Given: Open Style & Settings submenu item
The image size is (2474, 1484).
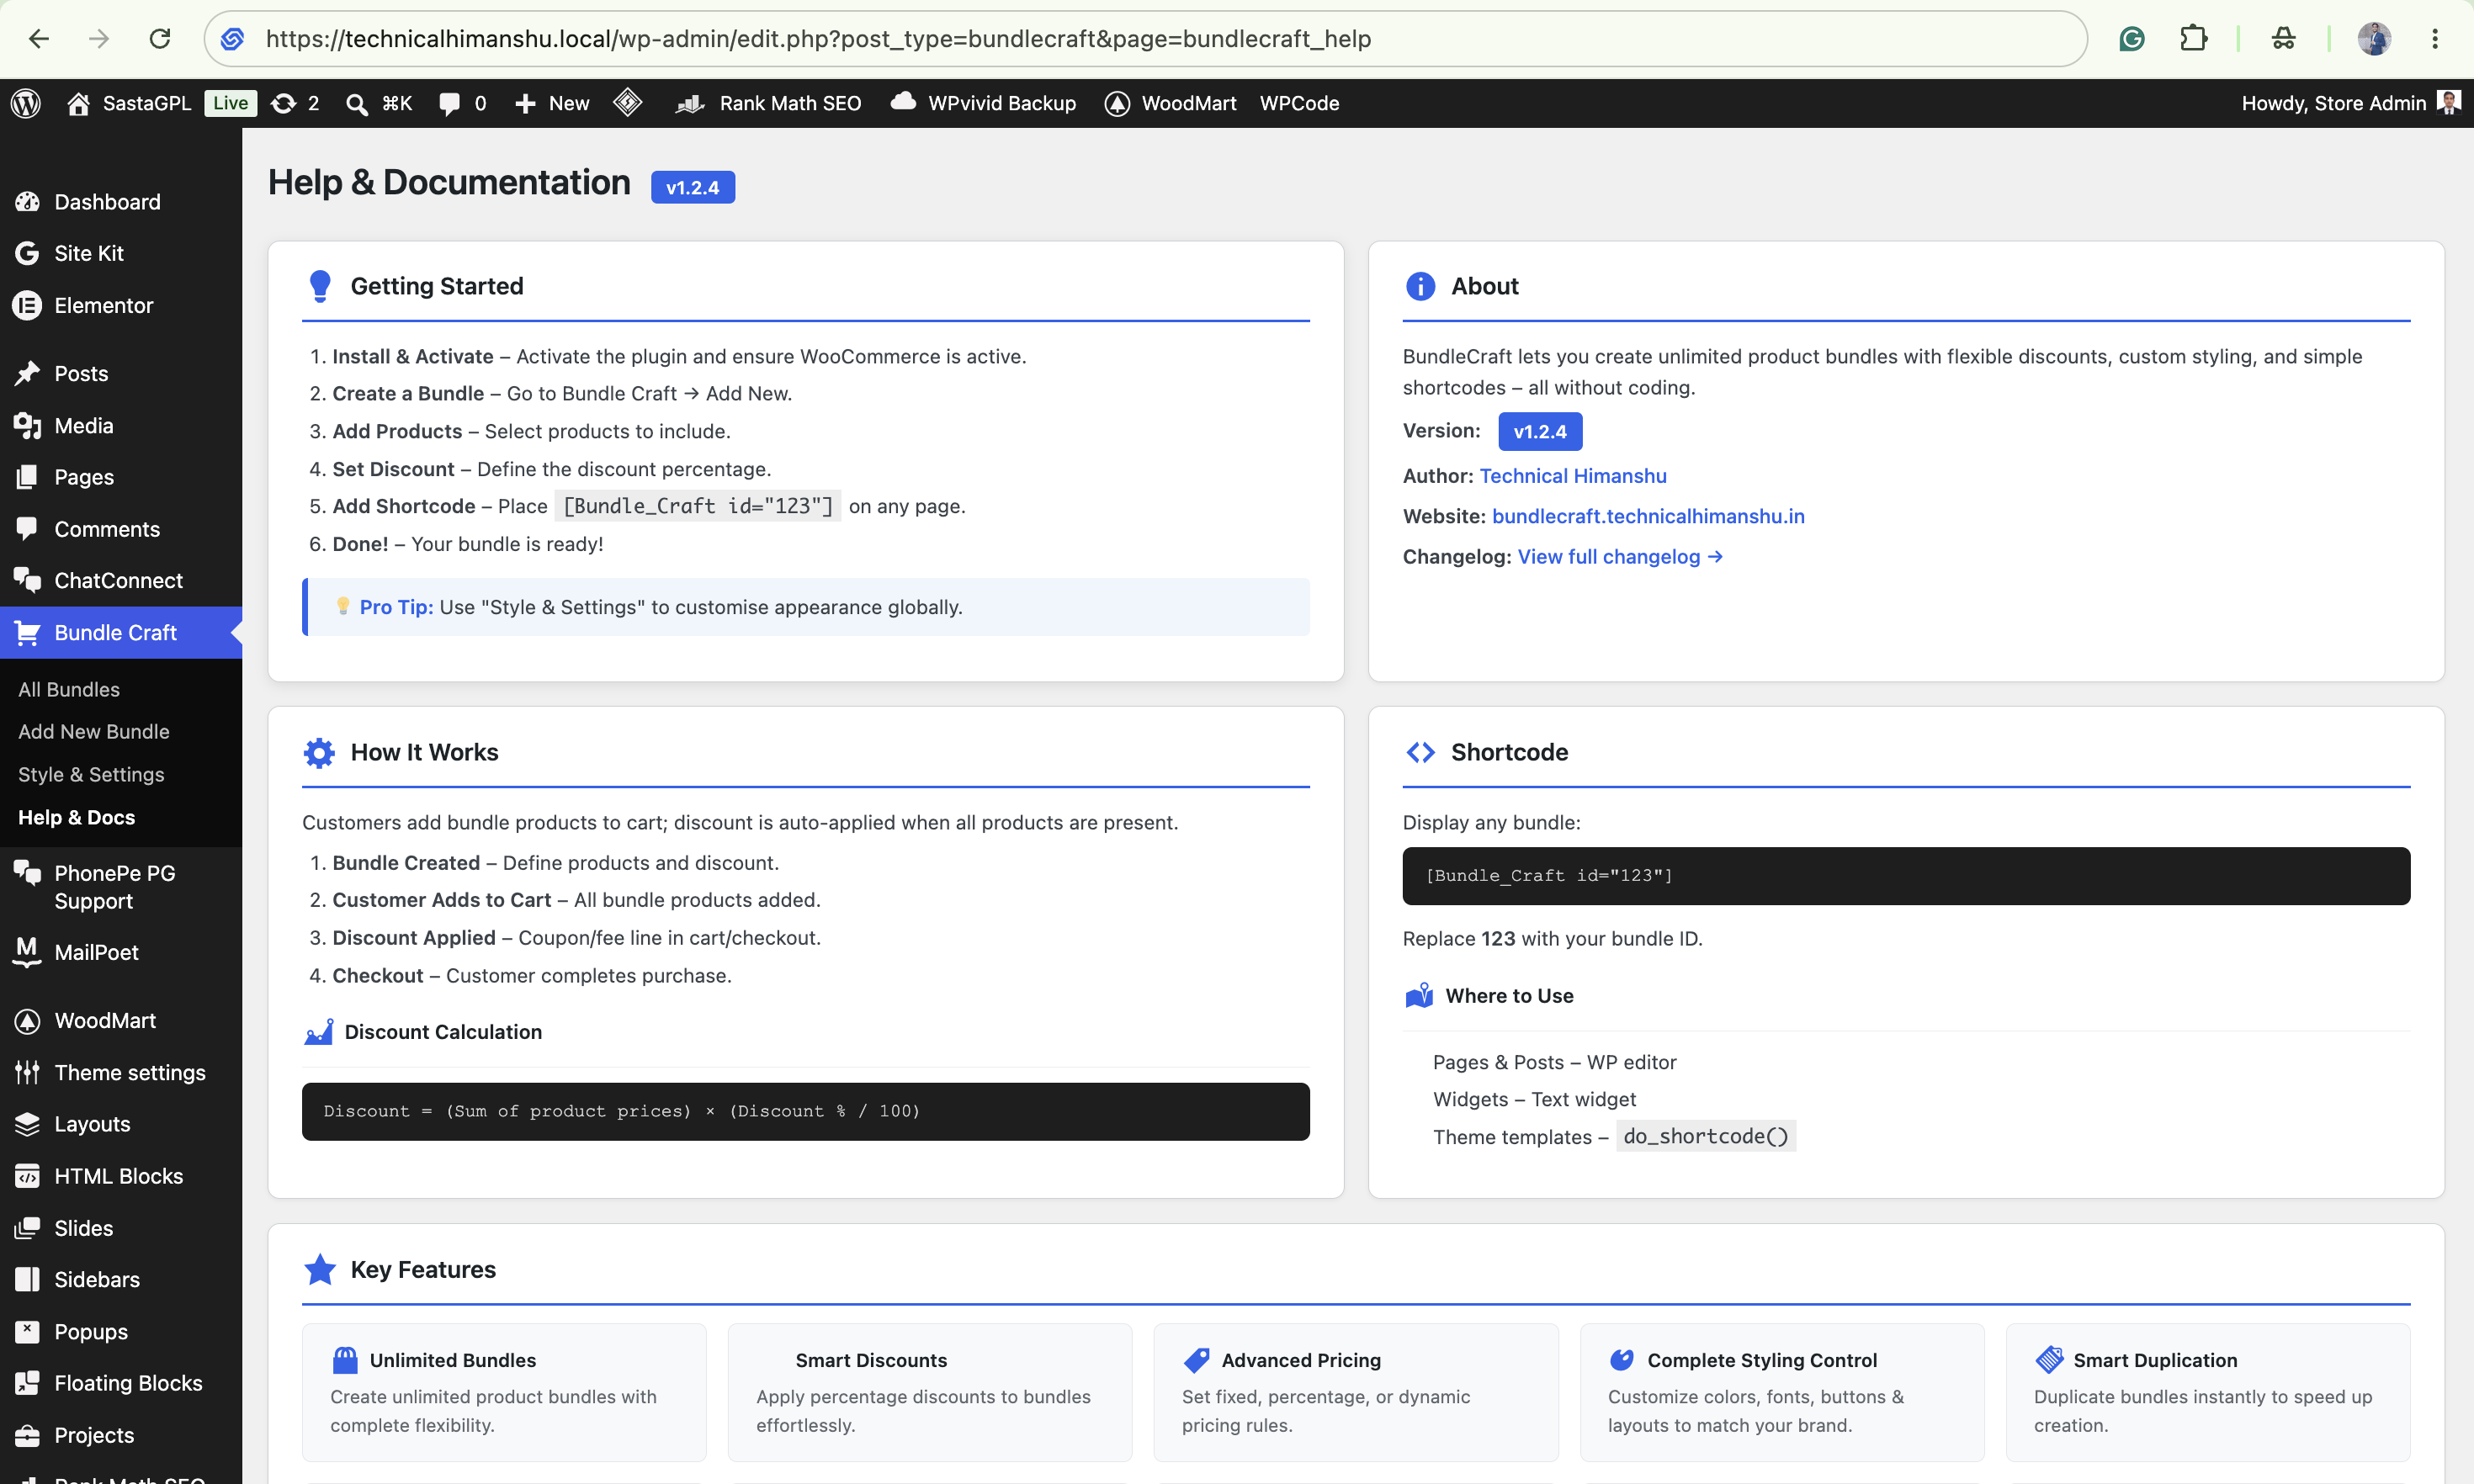Looking at the screenshot, I should [x=91, y=774].
